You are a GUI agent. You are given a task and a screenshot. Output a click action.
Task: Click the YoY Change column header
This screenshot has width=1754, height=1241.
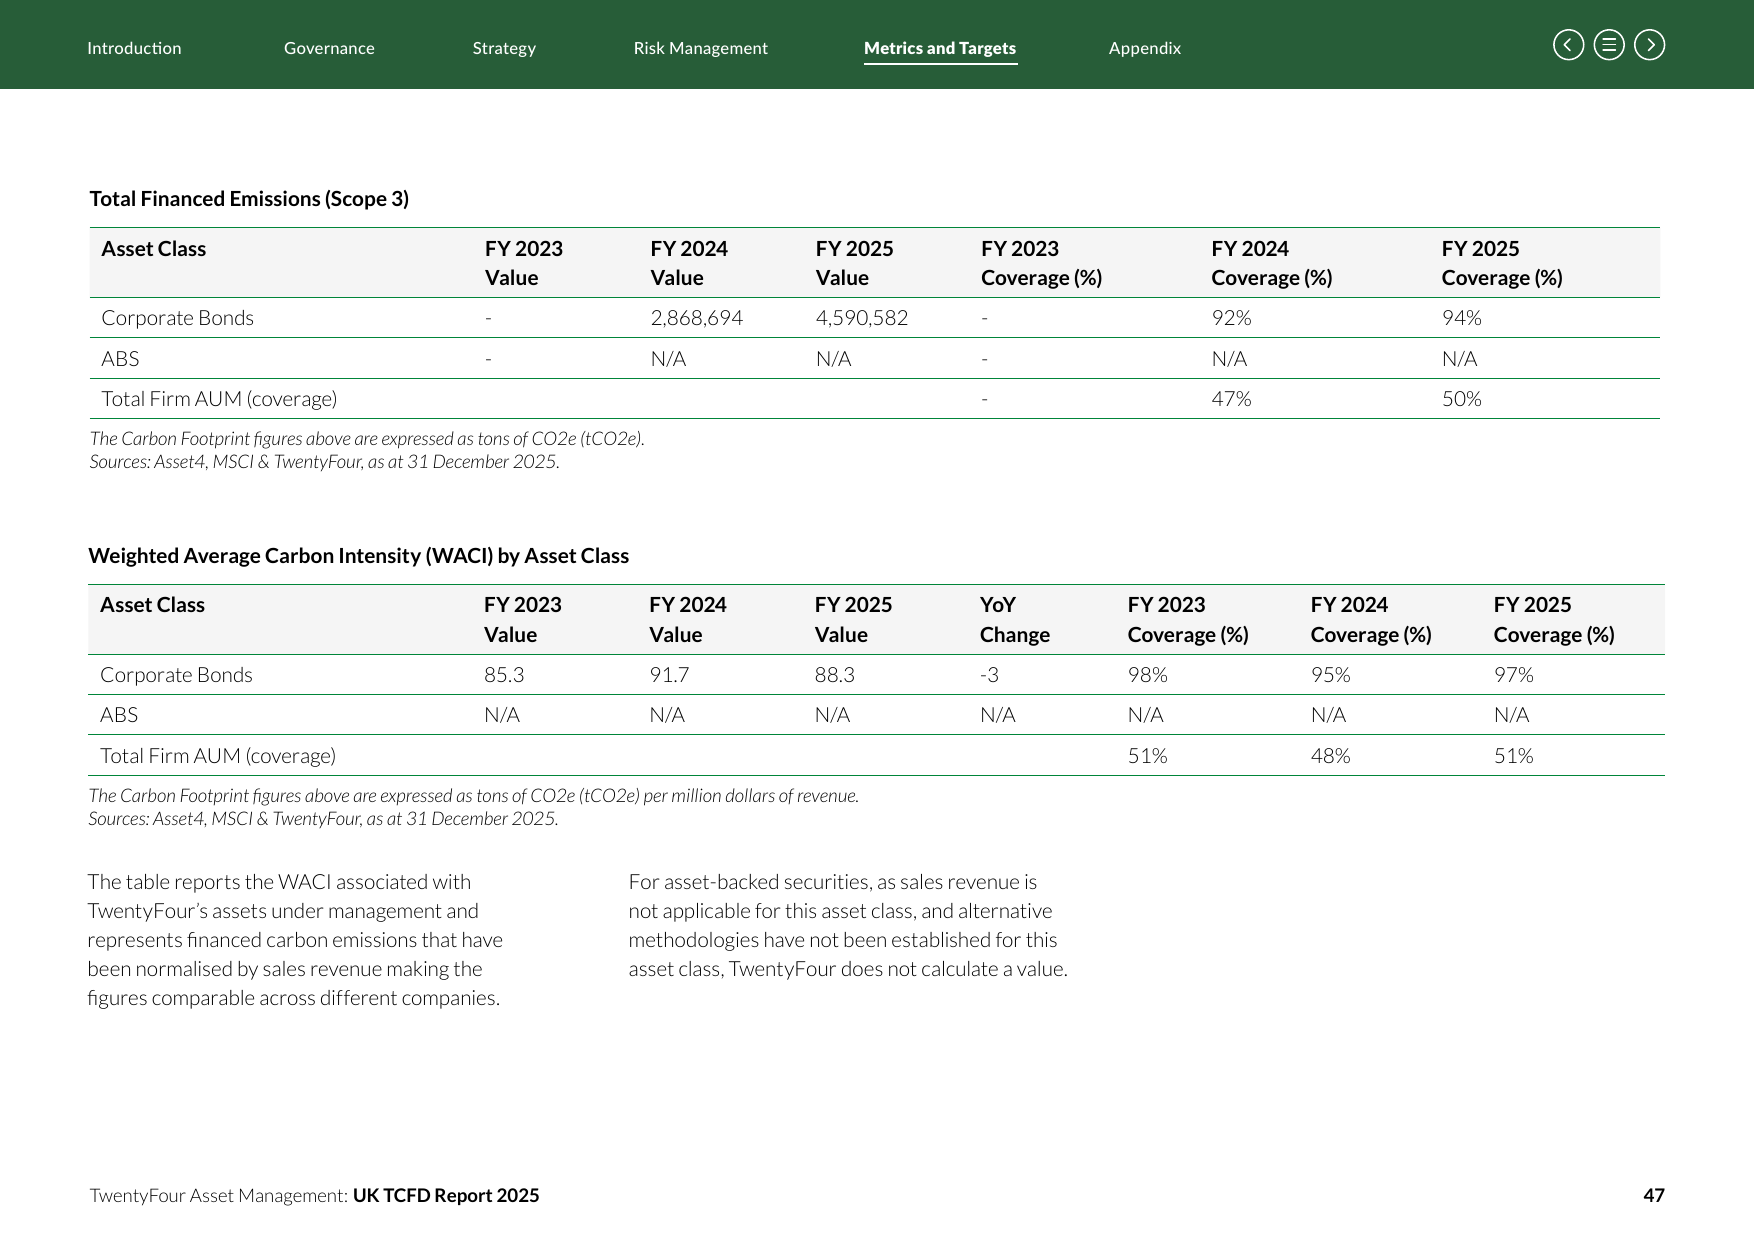point(1015,620)
